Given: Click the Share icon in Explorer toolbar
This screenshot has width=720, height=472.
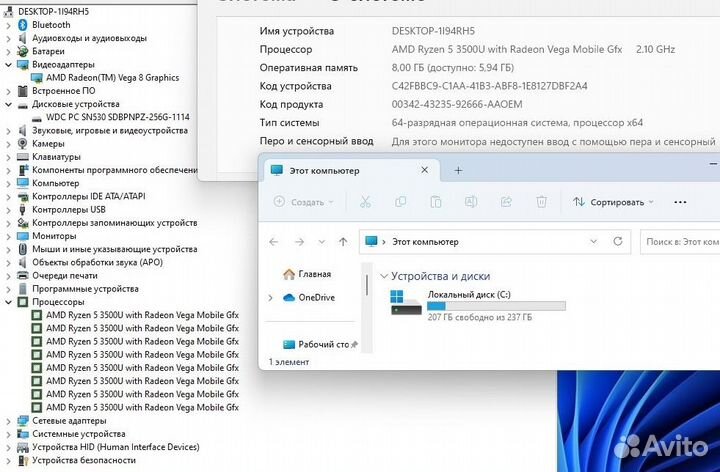Looking at the screenshot, I should [x=506, y=202].
